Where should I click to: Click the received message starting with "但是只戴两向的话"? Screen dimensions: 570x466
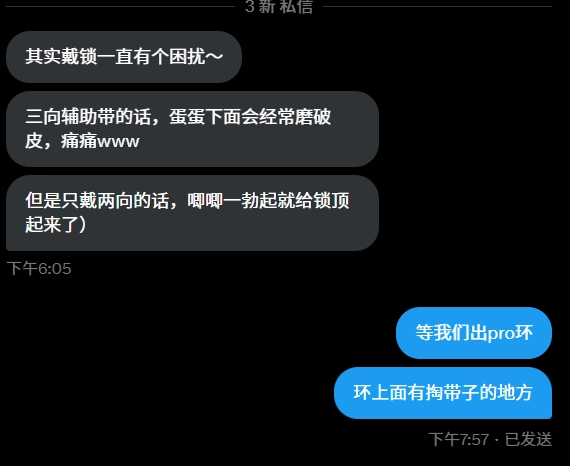point(192,213)
